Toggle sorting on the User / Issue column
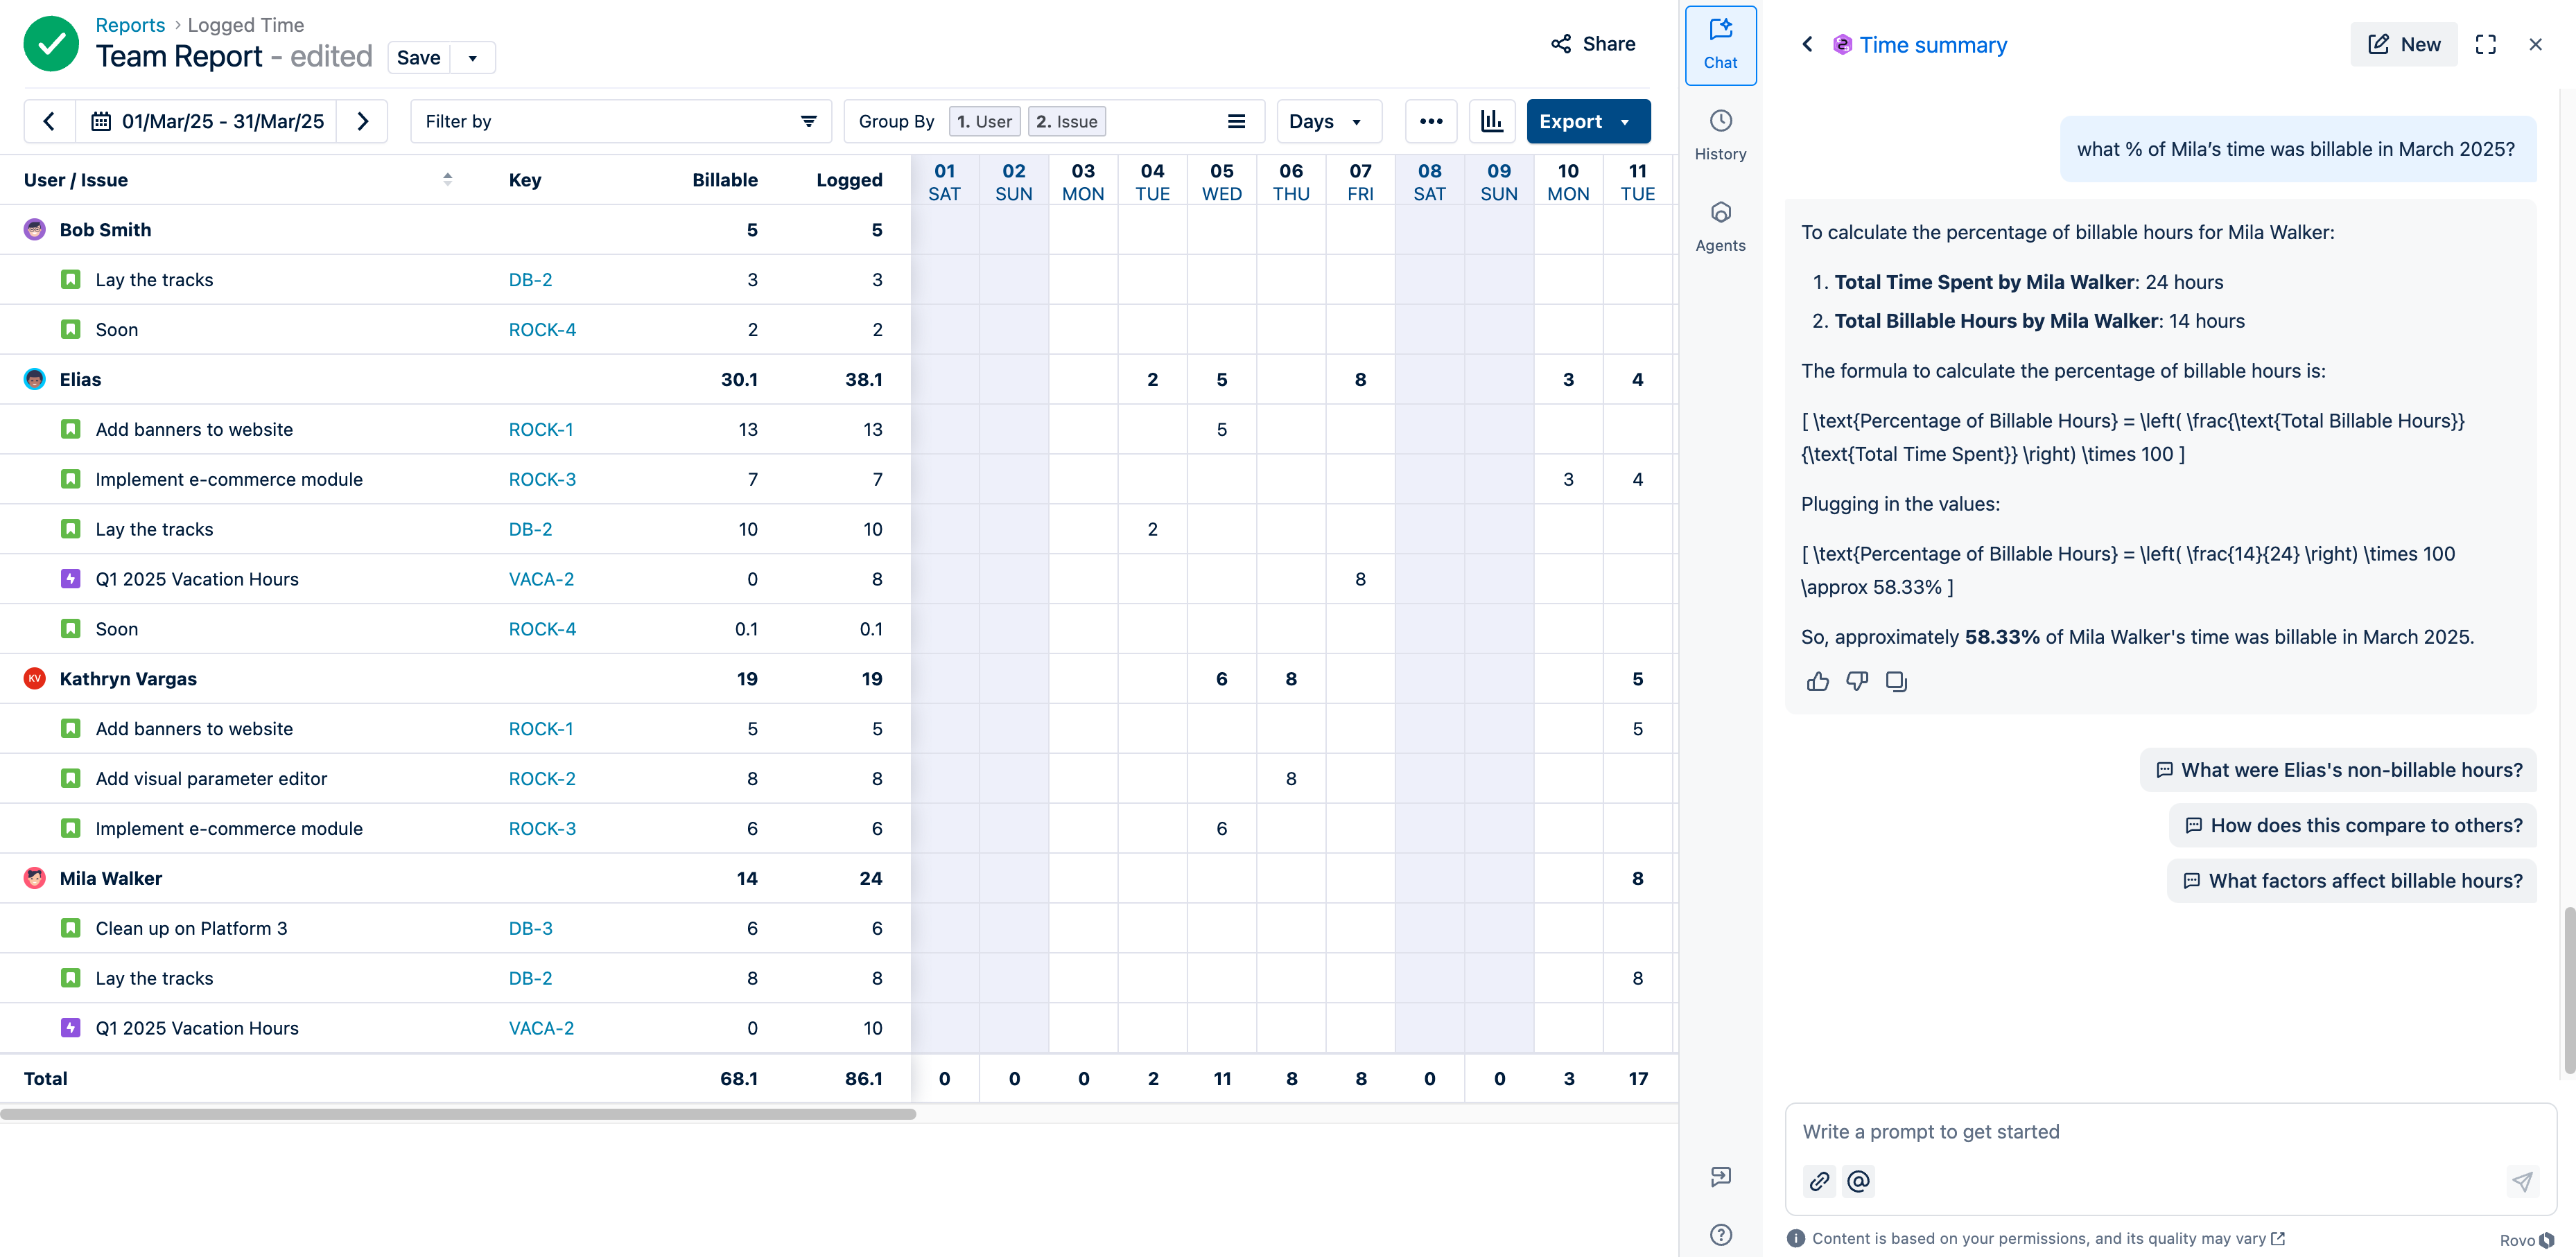 click(x=448, y=179)
